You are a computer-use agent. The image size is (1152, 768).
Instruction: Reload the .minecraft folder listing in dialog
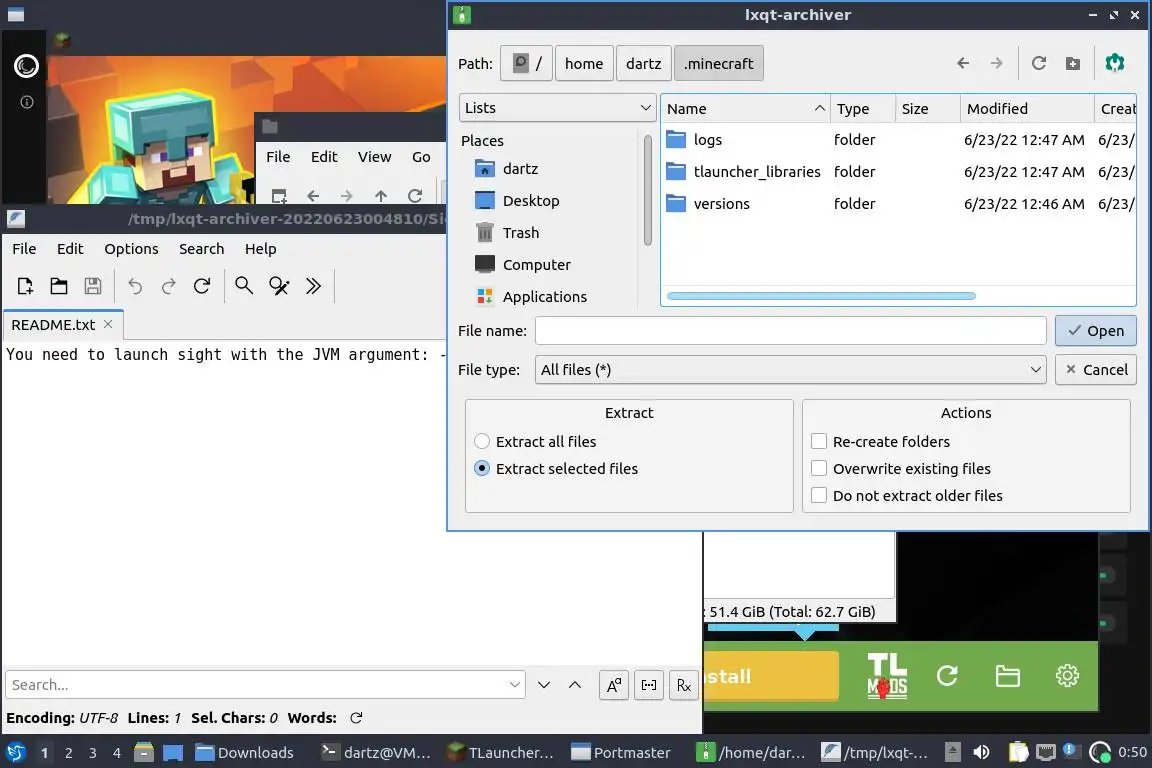[1039, 63]
